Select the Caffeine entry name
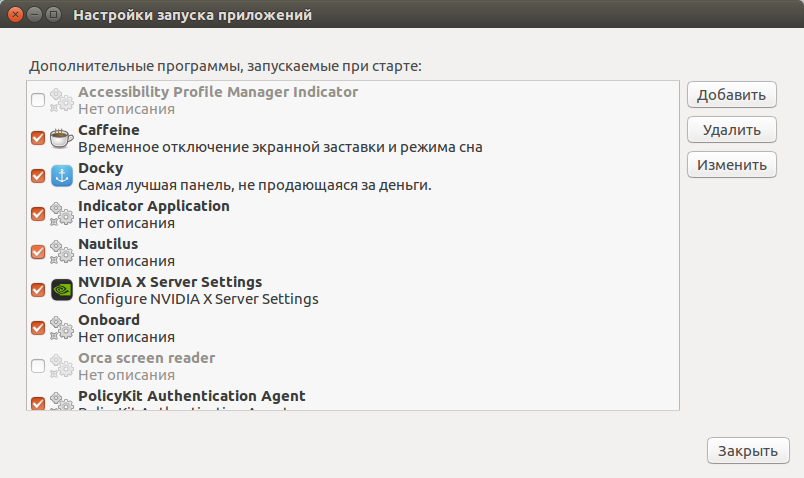The width and height of the screenshot is (804, 478). (109, 130)
